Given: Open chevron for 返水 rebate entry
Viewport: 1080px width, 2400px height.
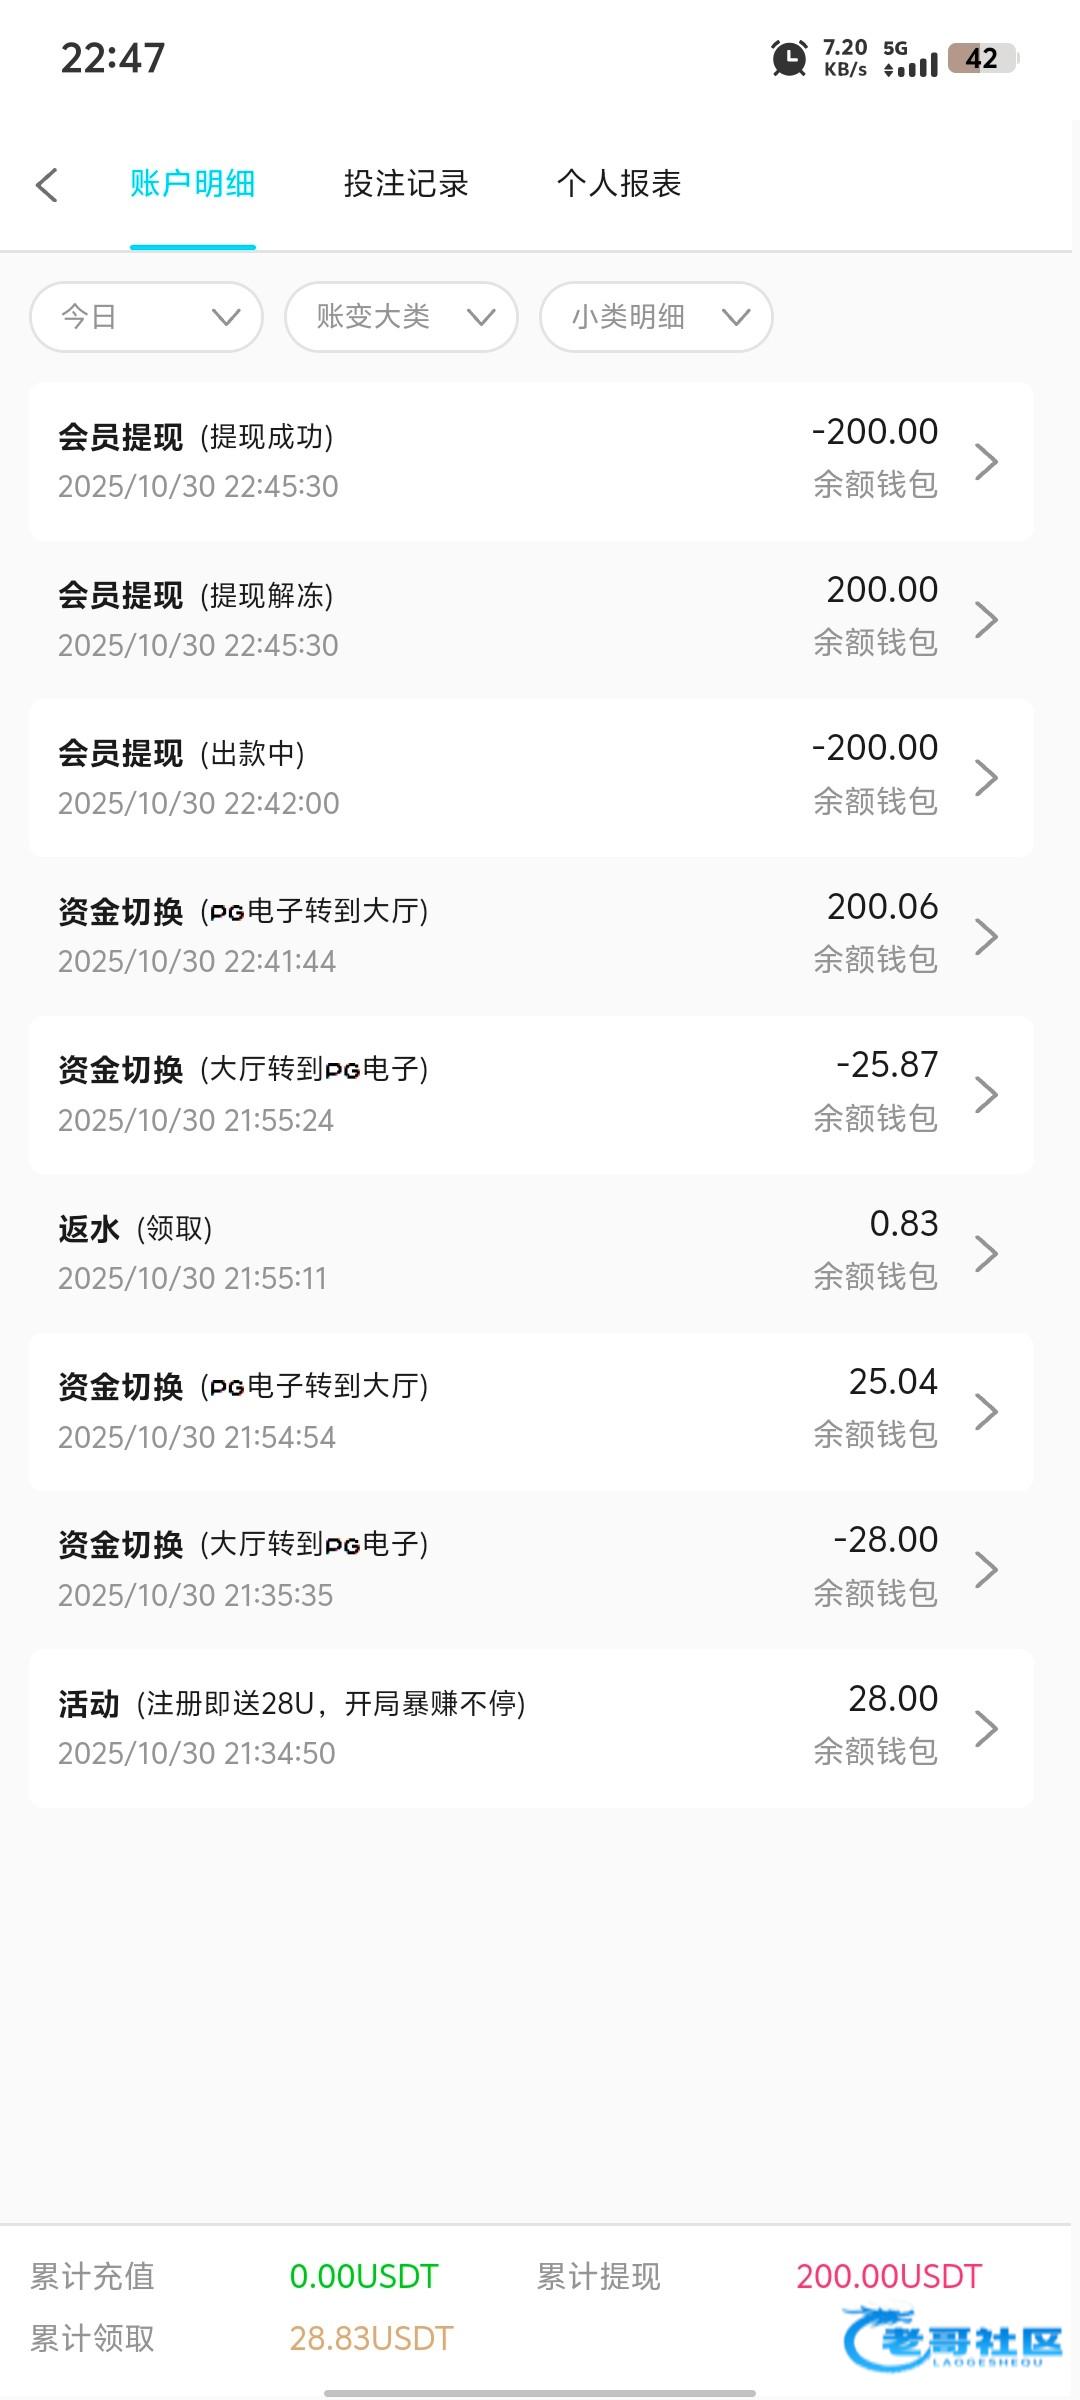Looking at the screenshot, I should point(986,1253).
